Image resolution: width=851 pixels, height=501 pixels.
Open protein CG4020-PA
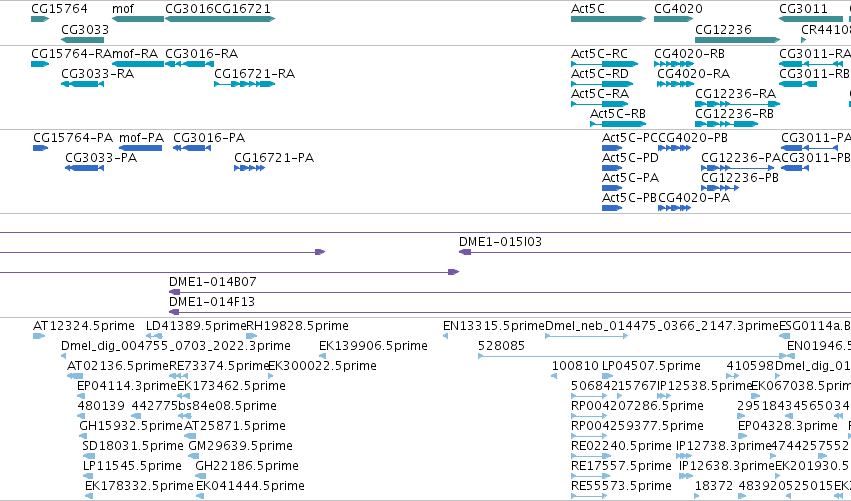pos(694,198)
